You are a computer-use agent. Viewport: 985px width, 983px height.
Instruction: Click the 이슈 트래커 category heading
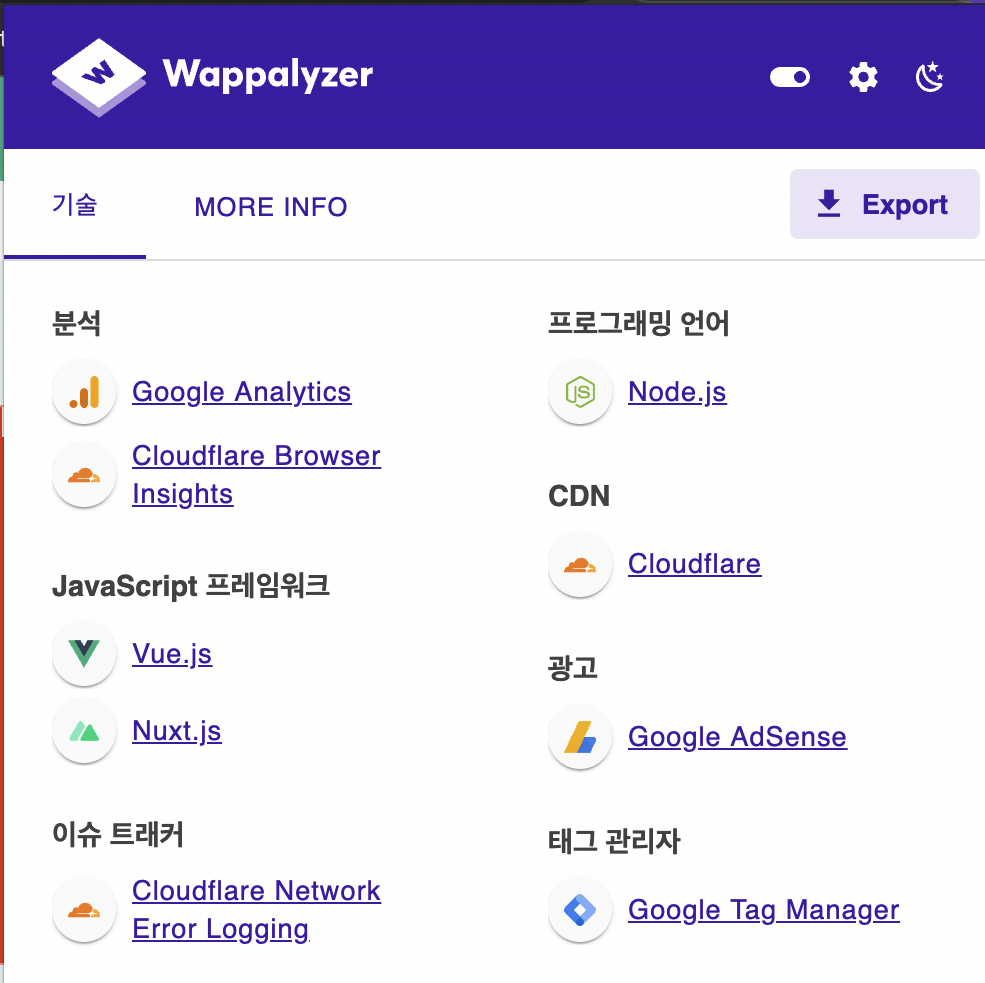(117, 834)
